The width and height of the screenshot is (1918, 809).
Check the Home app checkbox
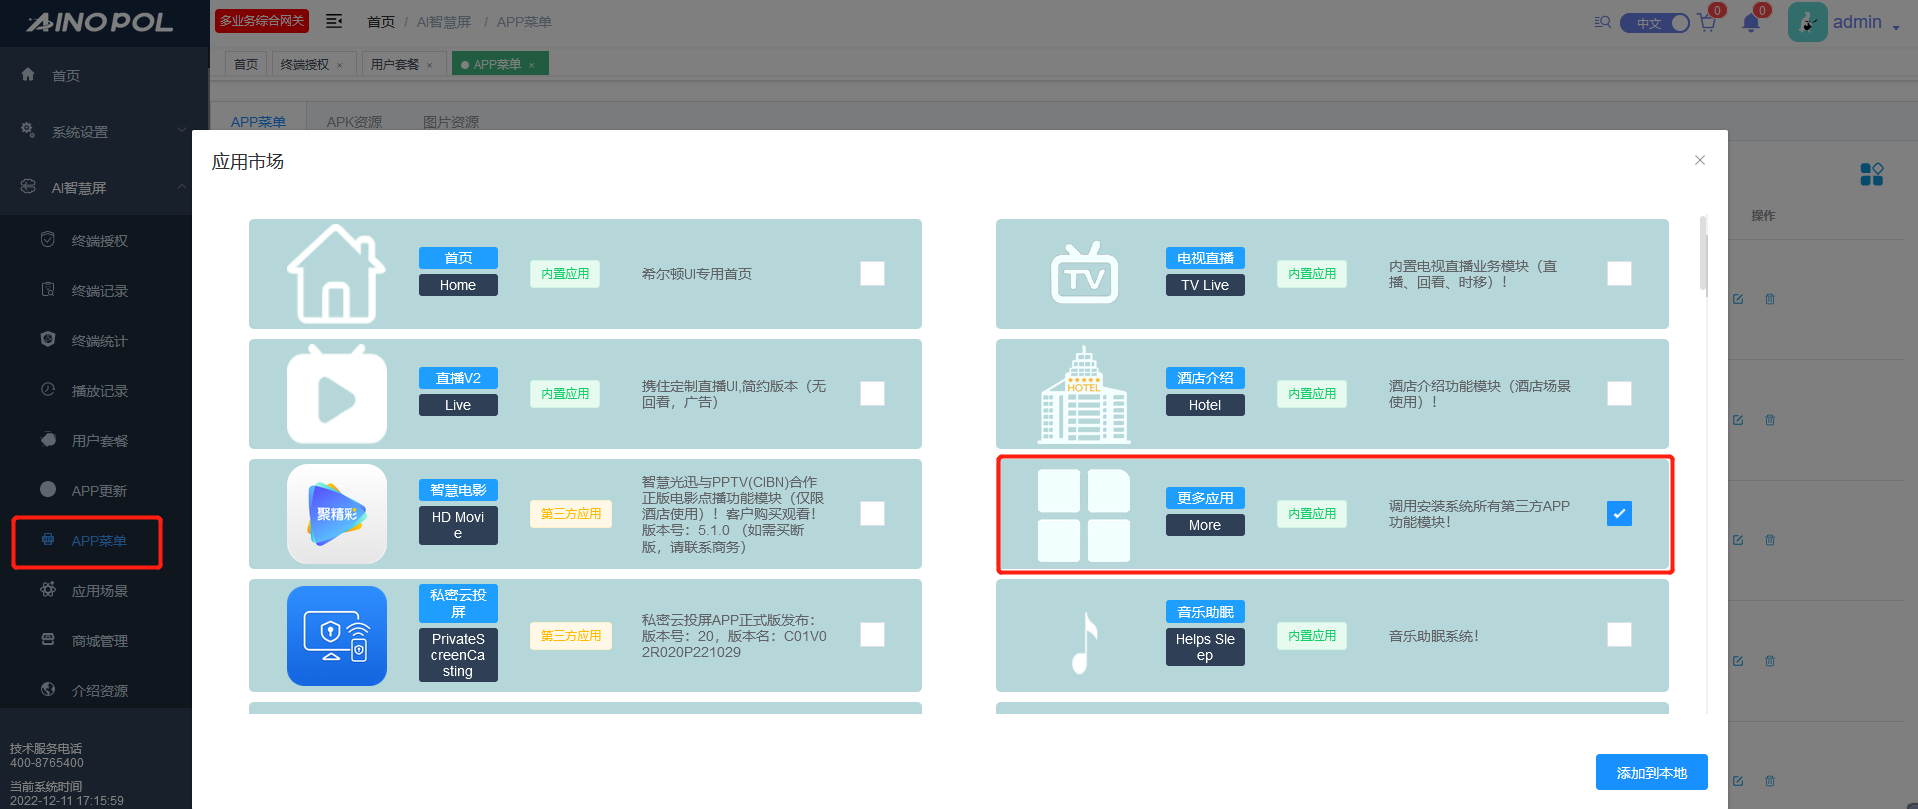872,274
